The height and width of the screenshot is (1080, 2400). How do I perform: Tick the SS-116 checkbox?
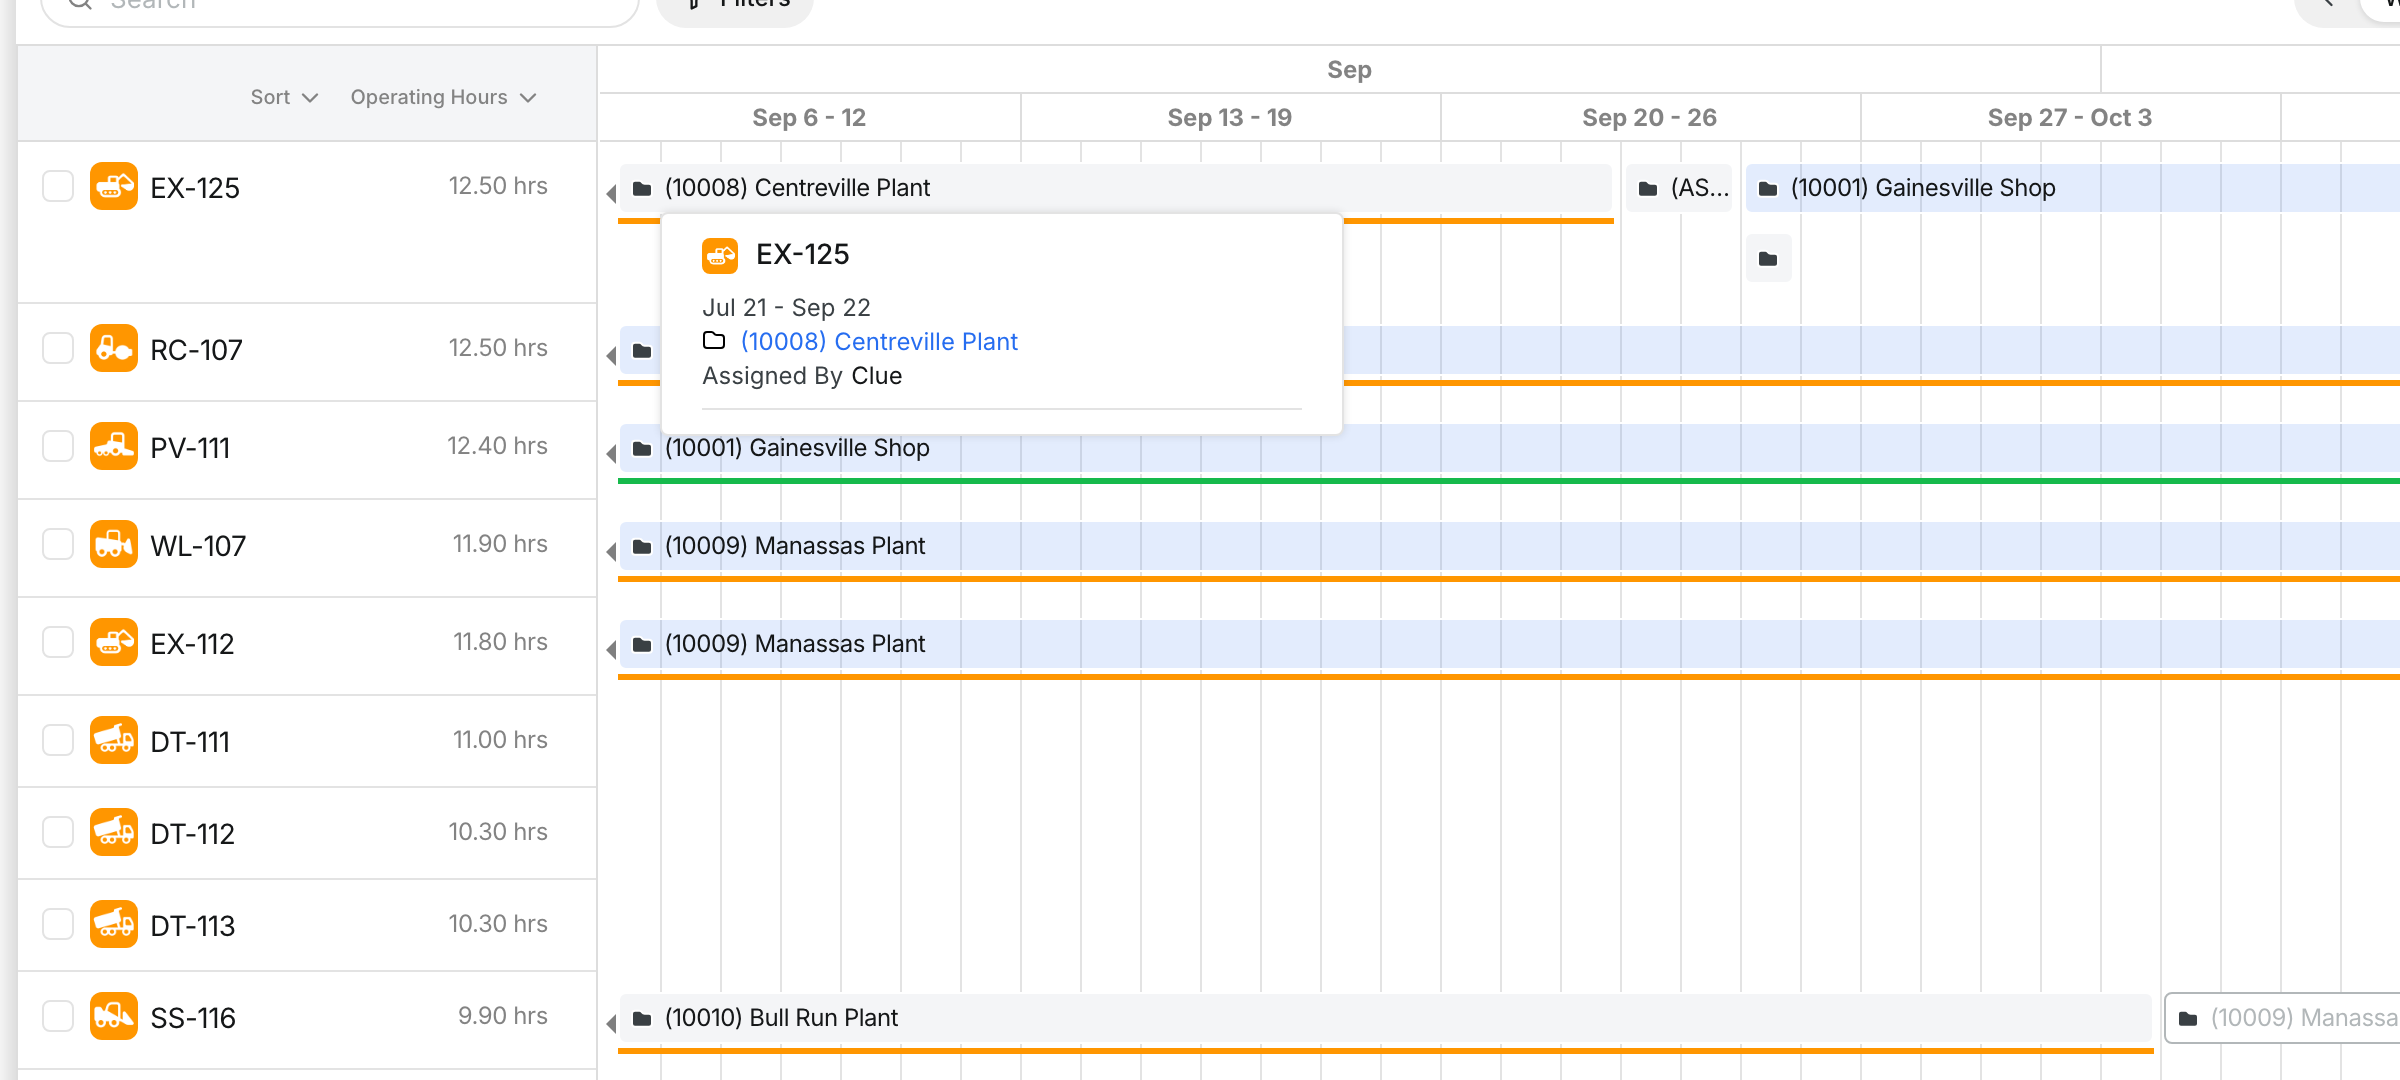point(58,1016)
